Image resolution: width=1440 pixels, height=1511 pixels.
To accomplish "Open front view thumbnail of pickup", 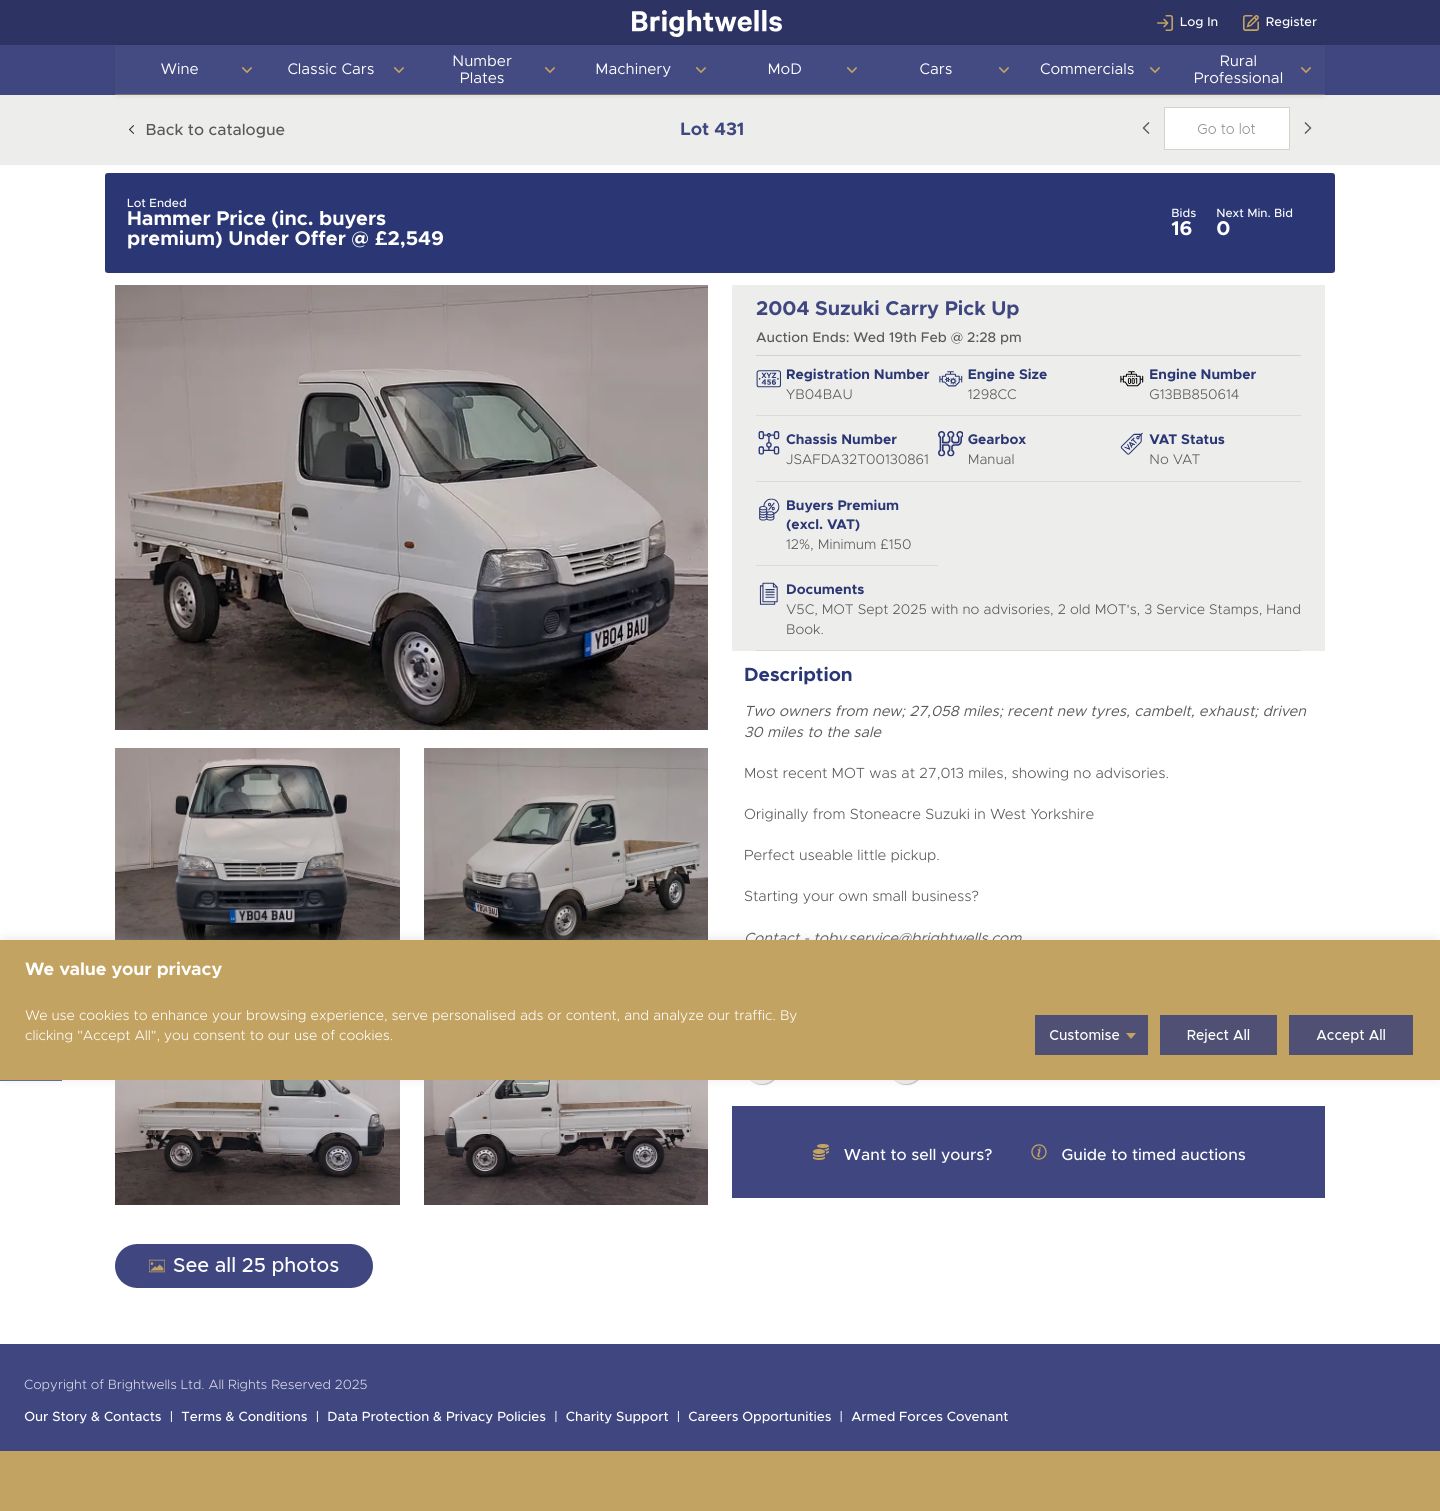I will pyautogui.click(x=257, y=844).
